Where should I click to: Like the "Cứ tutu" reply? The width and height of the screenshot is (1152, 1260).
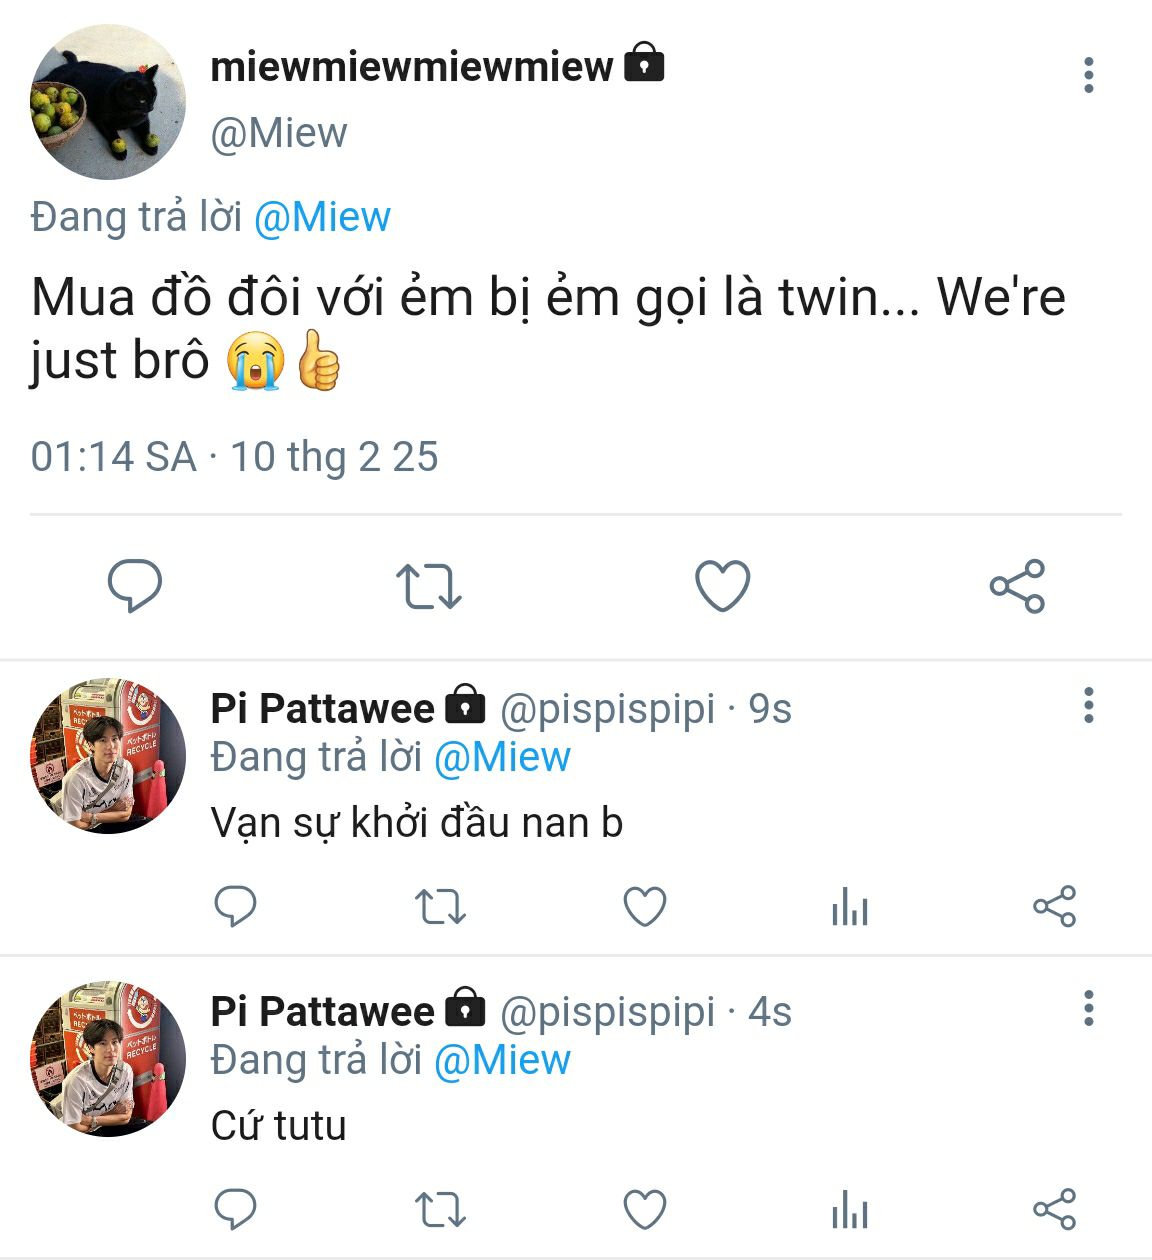pos(645,1210)
